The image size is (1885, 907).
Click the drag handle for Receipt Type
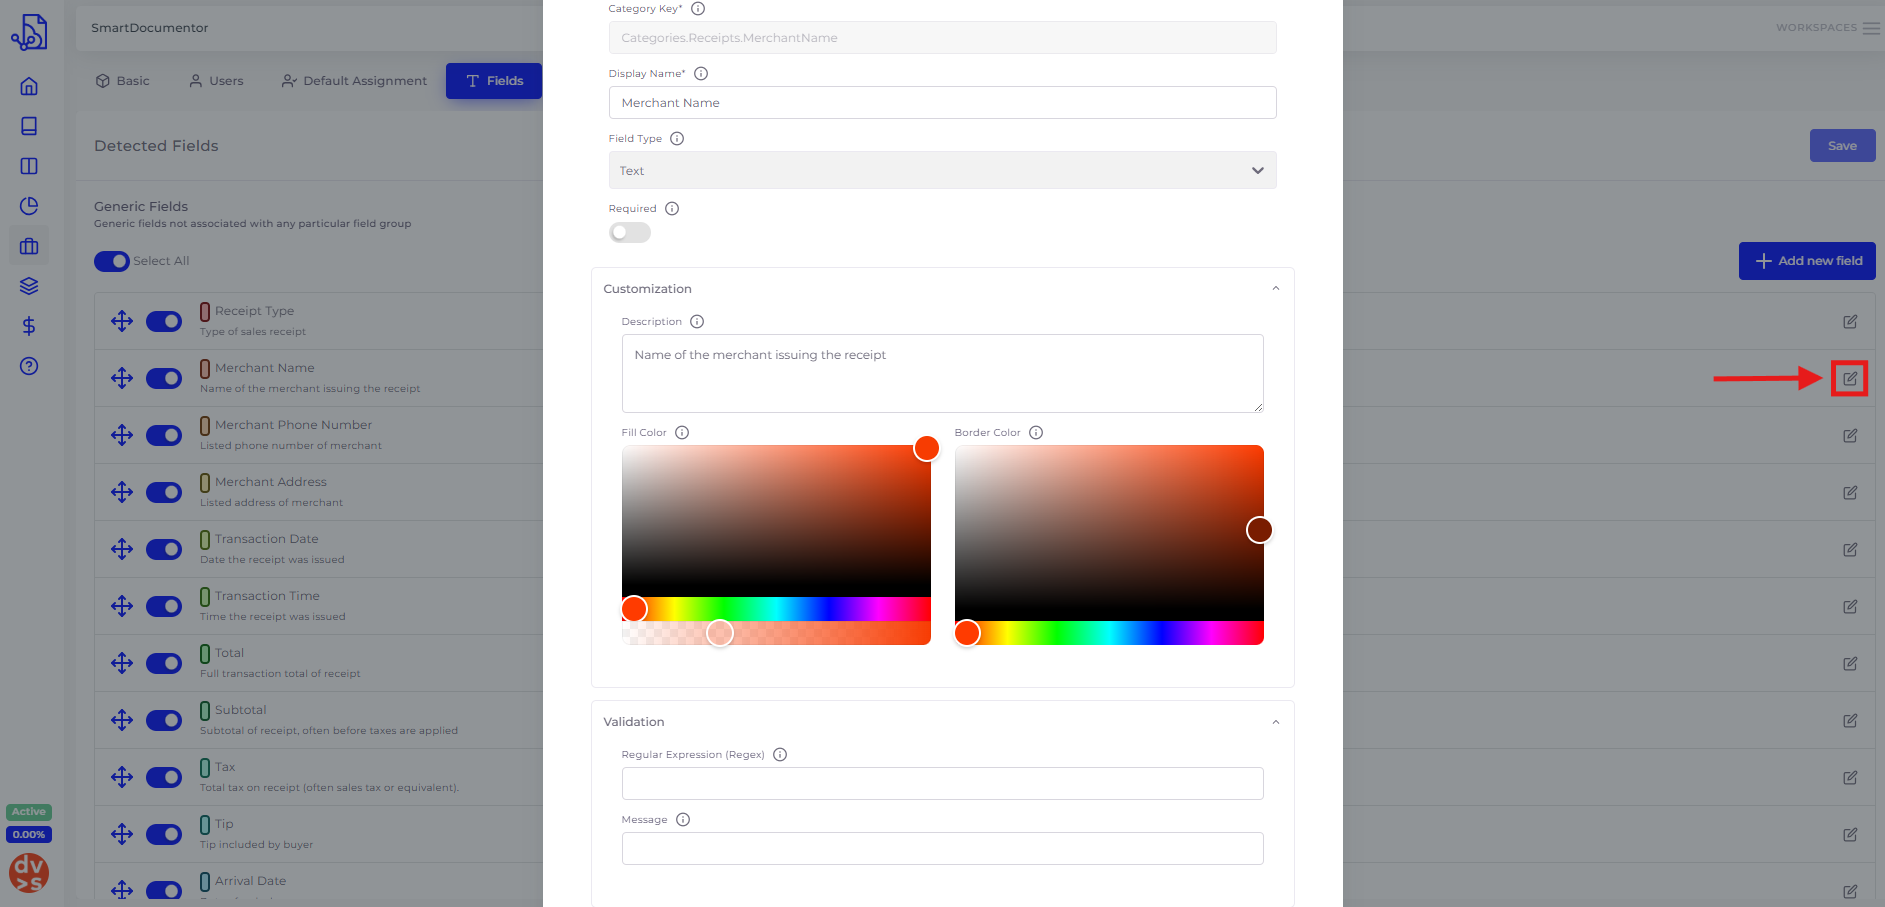pos(122,321)
